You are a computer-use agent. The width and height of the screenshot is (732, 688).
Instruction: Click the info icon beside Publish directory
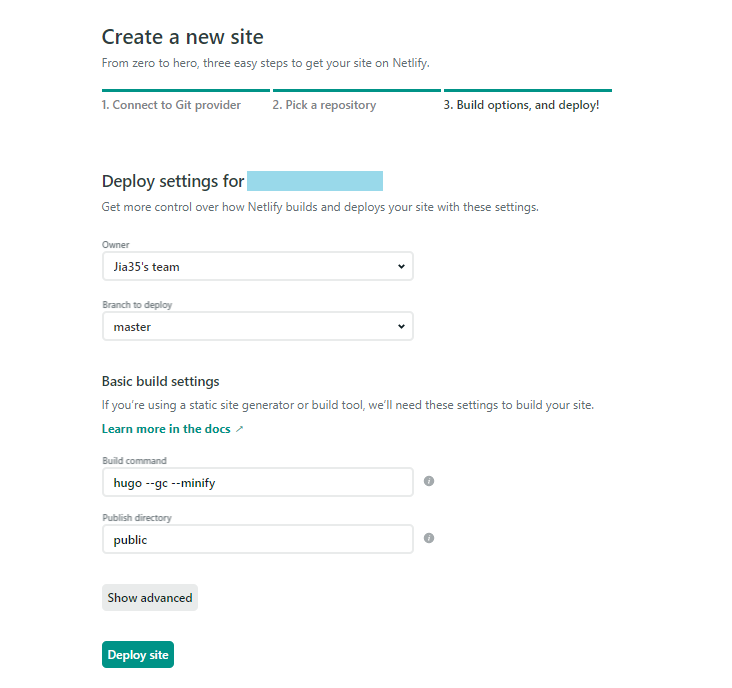tap(429, 538)
